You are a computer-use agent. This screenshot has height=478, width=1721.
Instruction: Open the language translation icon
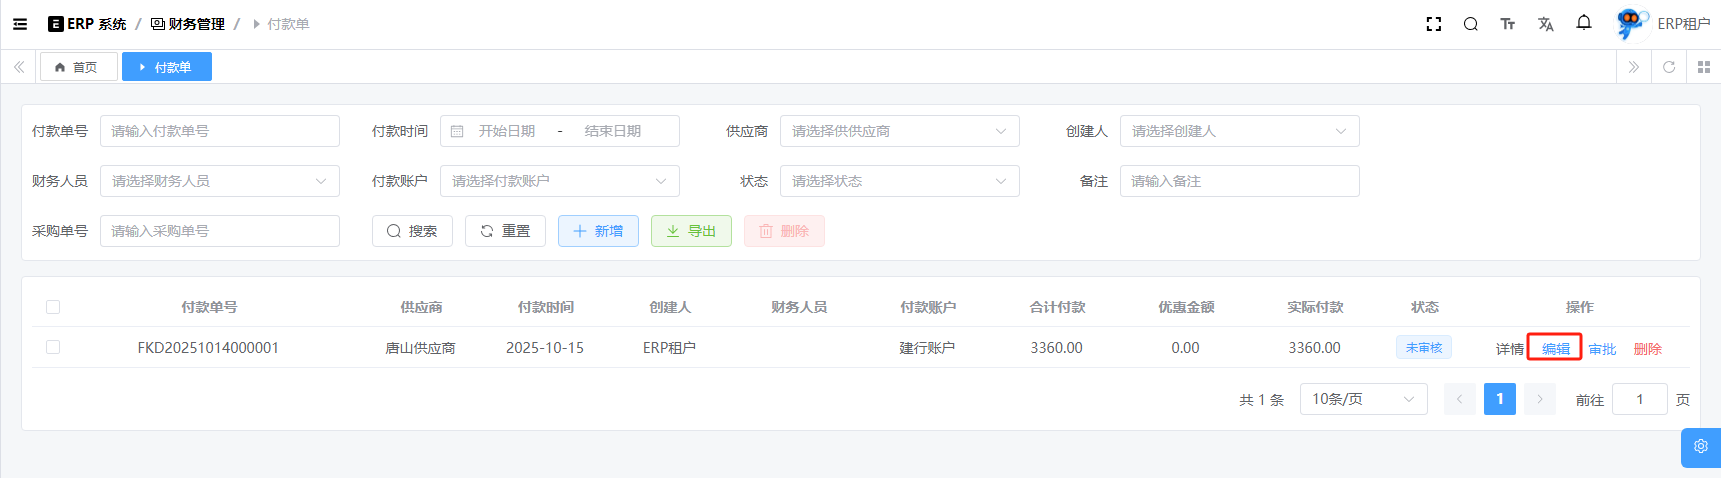[1545, 24]
